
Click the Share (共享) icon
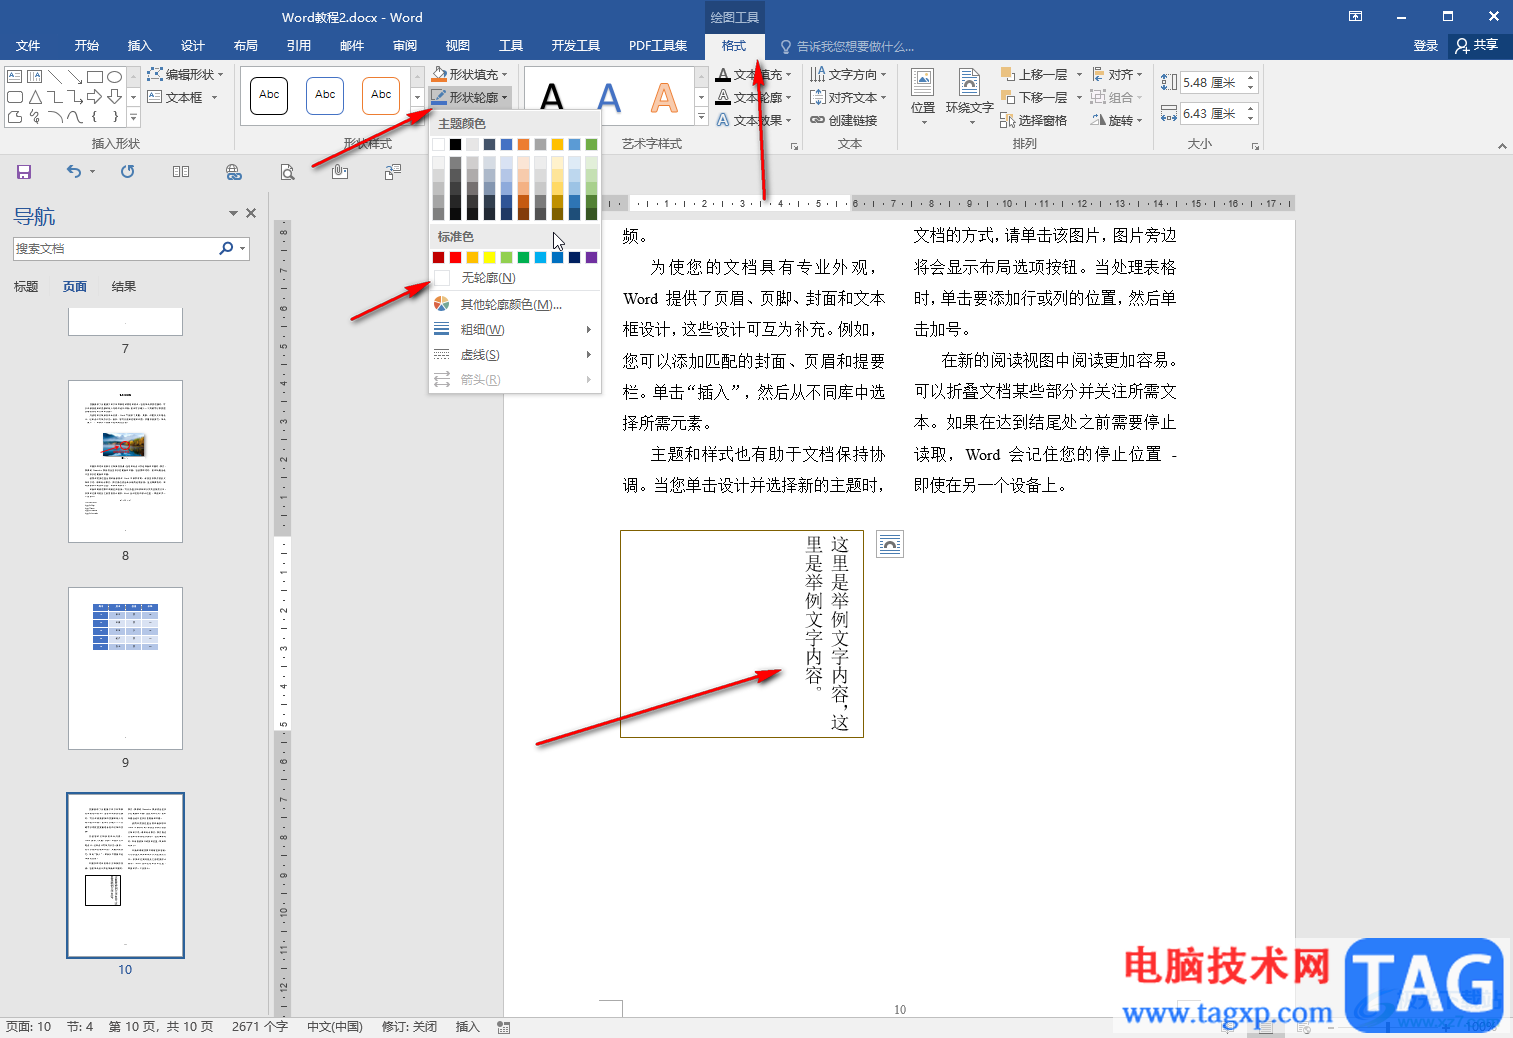tap(1476, 45)
